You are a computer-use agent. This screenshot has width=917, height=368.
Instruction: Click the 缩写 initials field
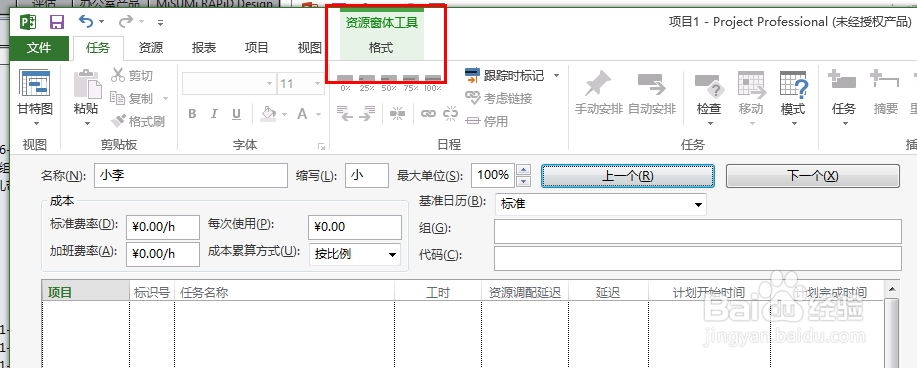click(367, 175)
